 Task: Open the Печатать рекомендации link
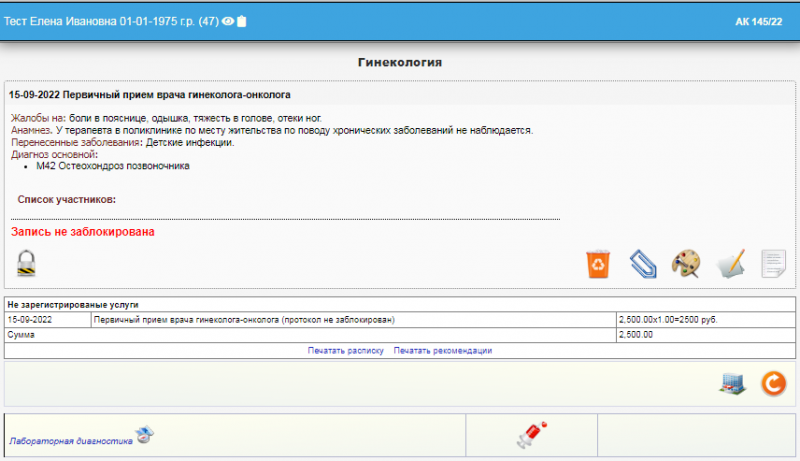pyautogui.click(x=442, y=351)
